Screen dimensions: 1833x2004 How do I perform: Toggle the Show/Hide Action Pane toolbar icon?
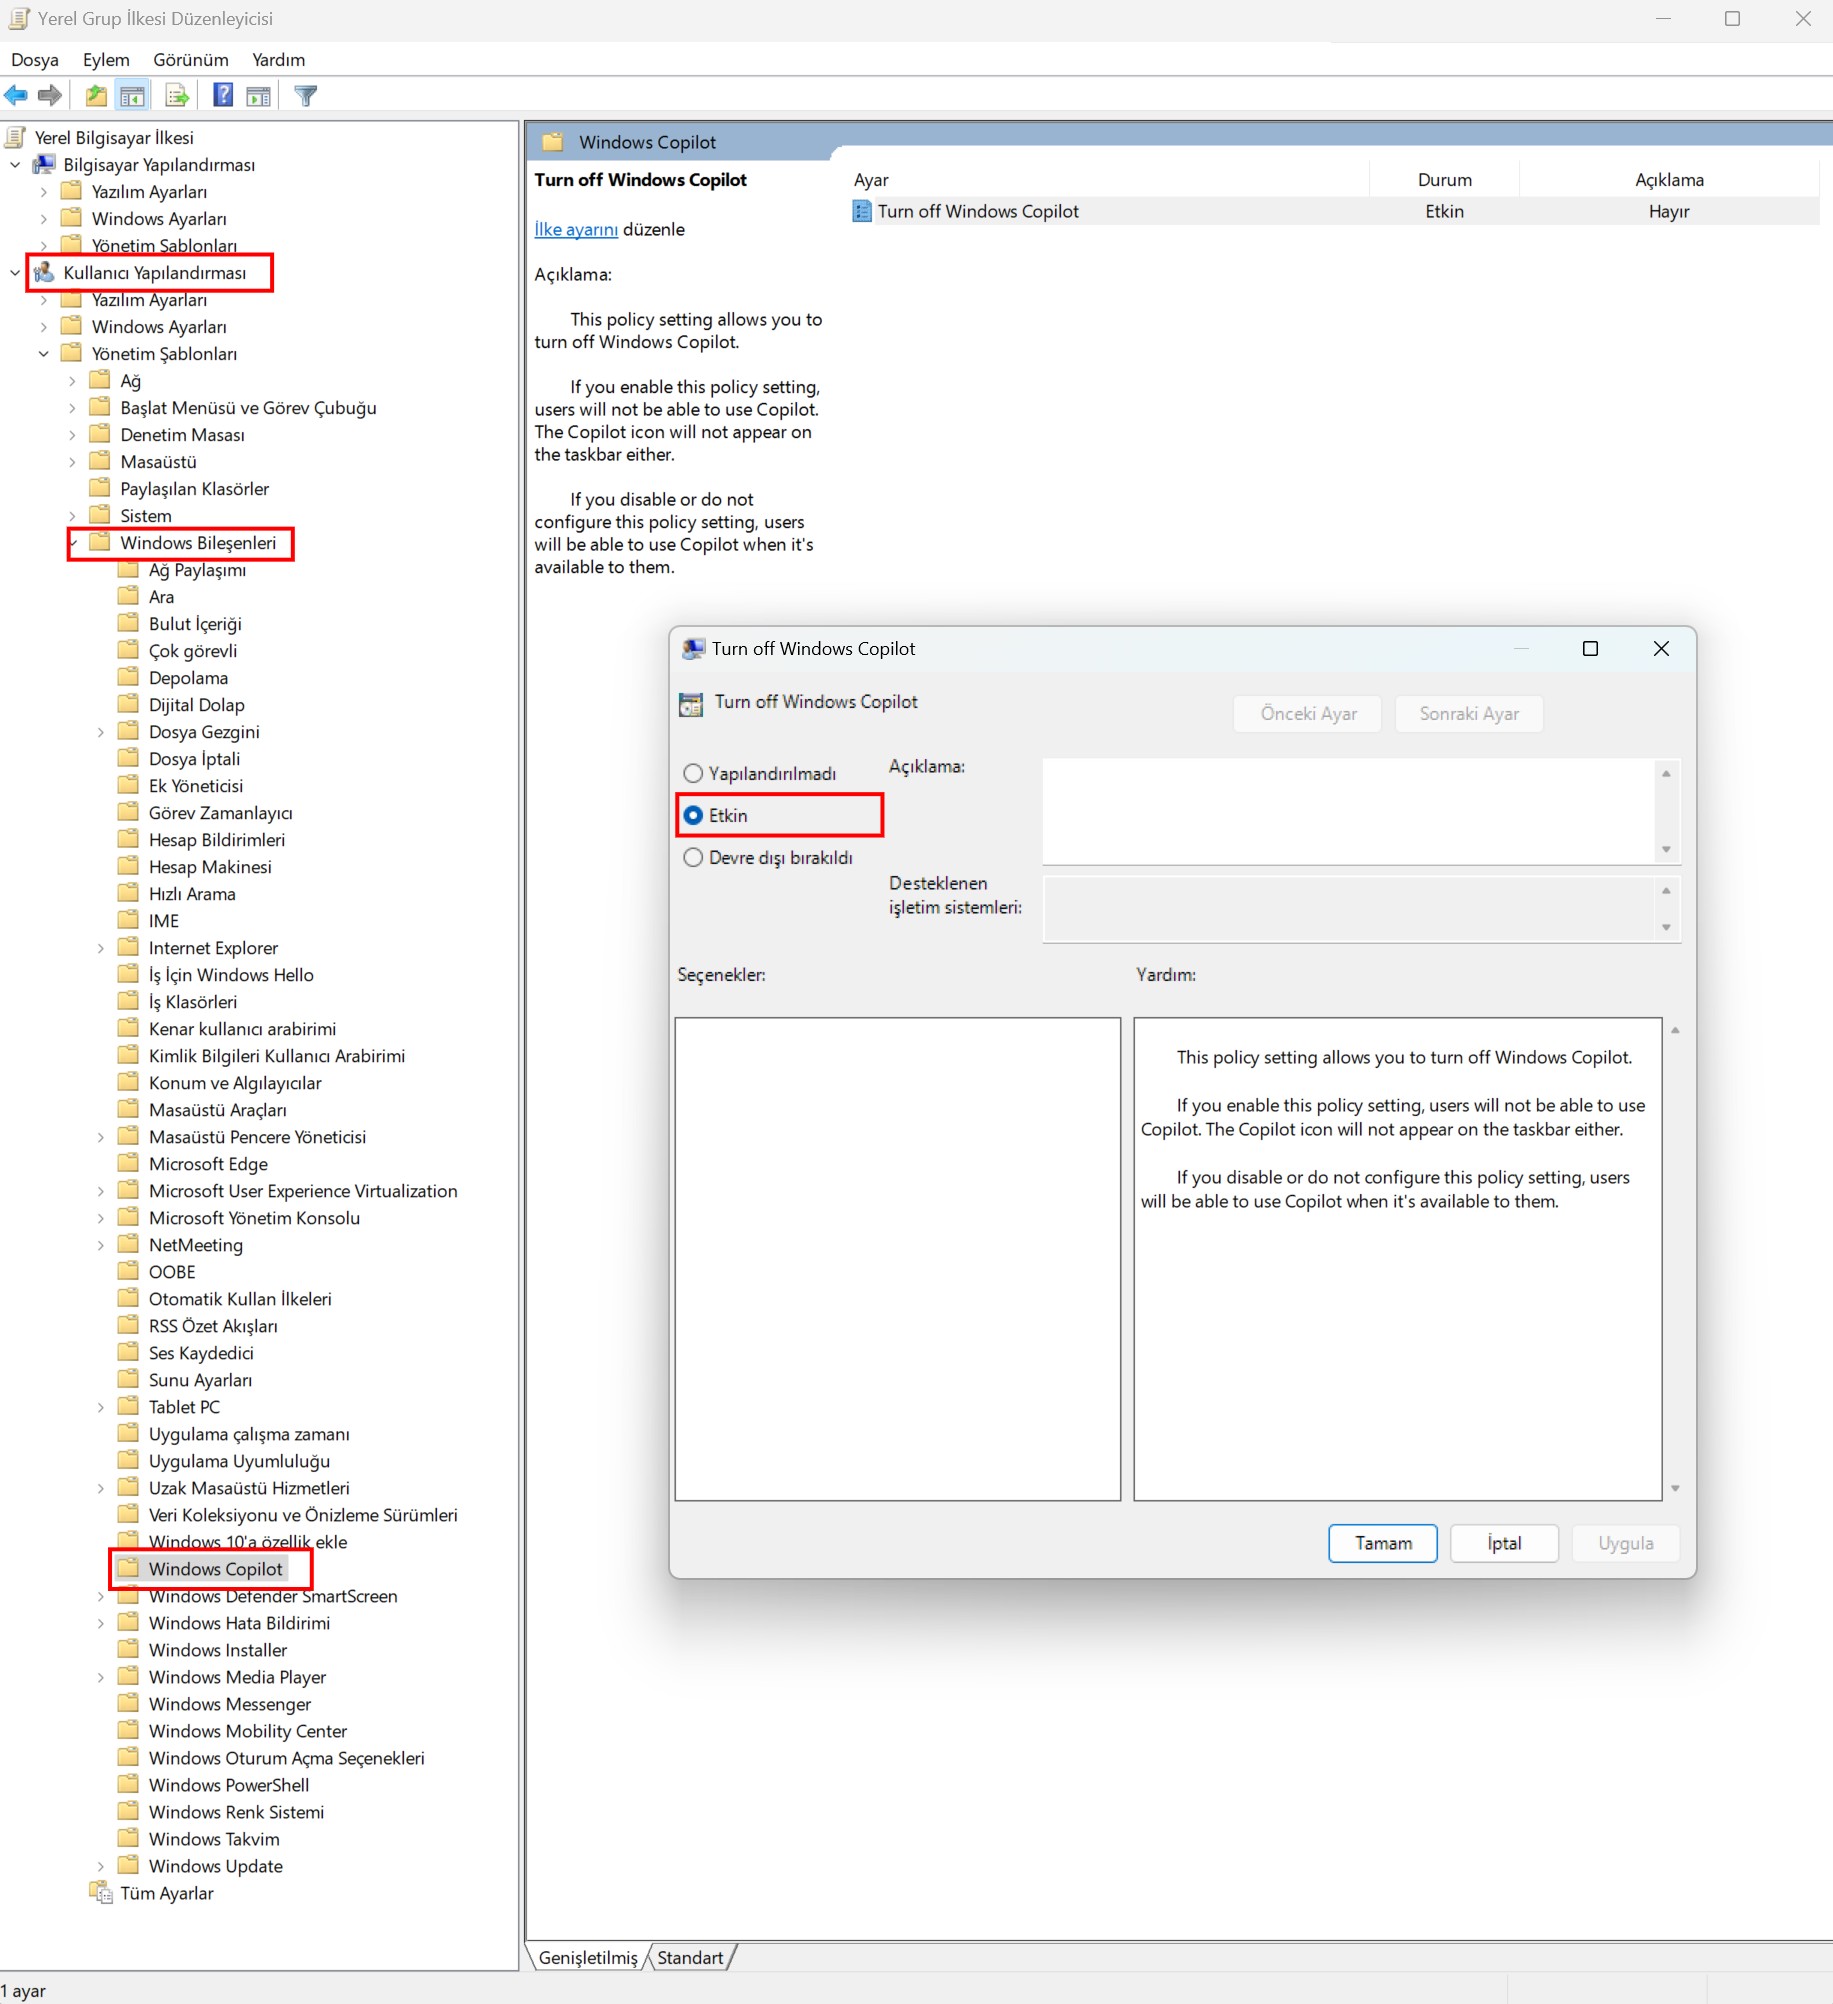pos(258,96)
